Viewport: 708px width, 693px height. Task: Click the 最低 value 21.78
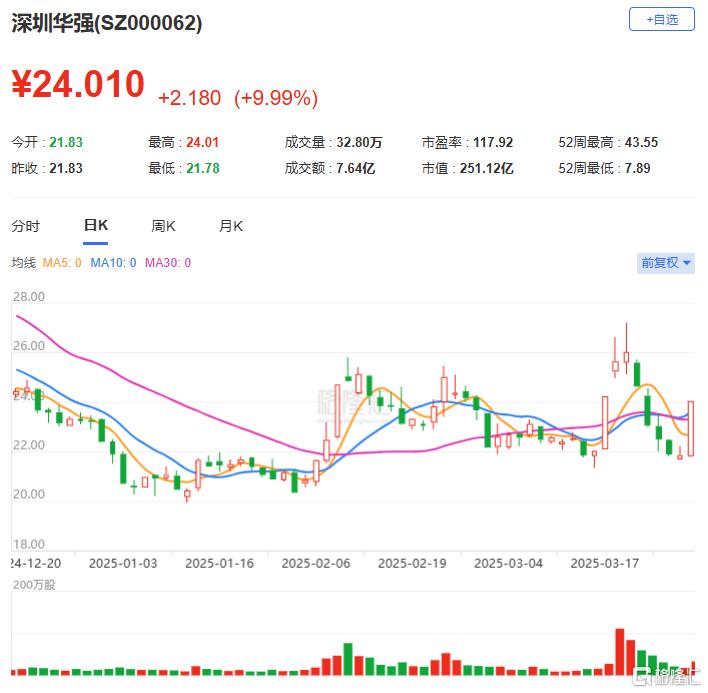(x=203, y=168)
